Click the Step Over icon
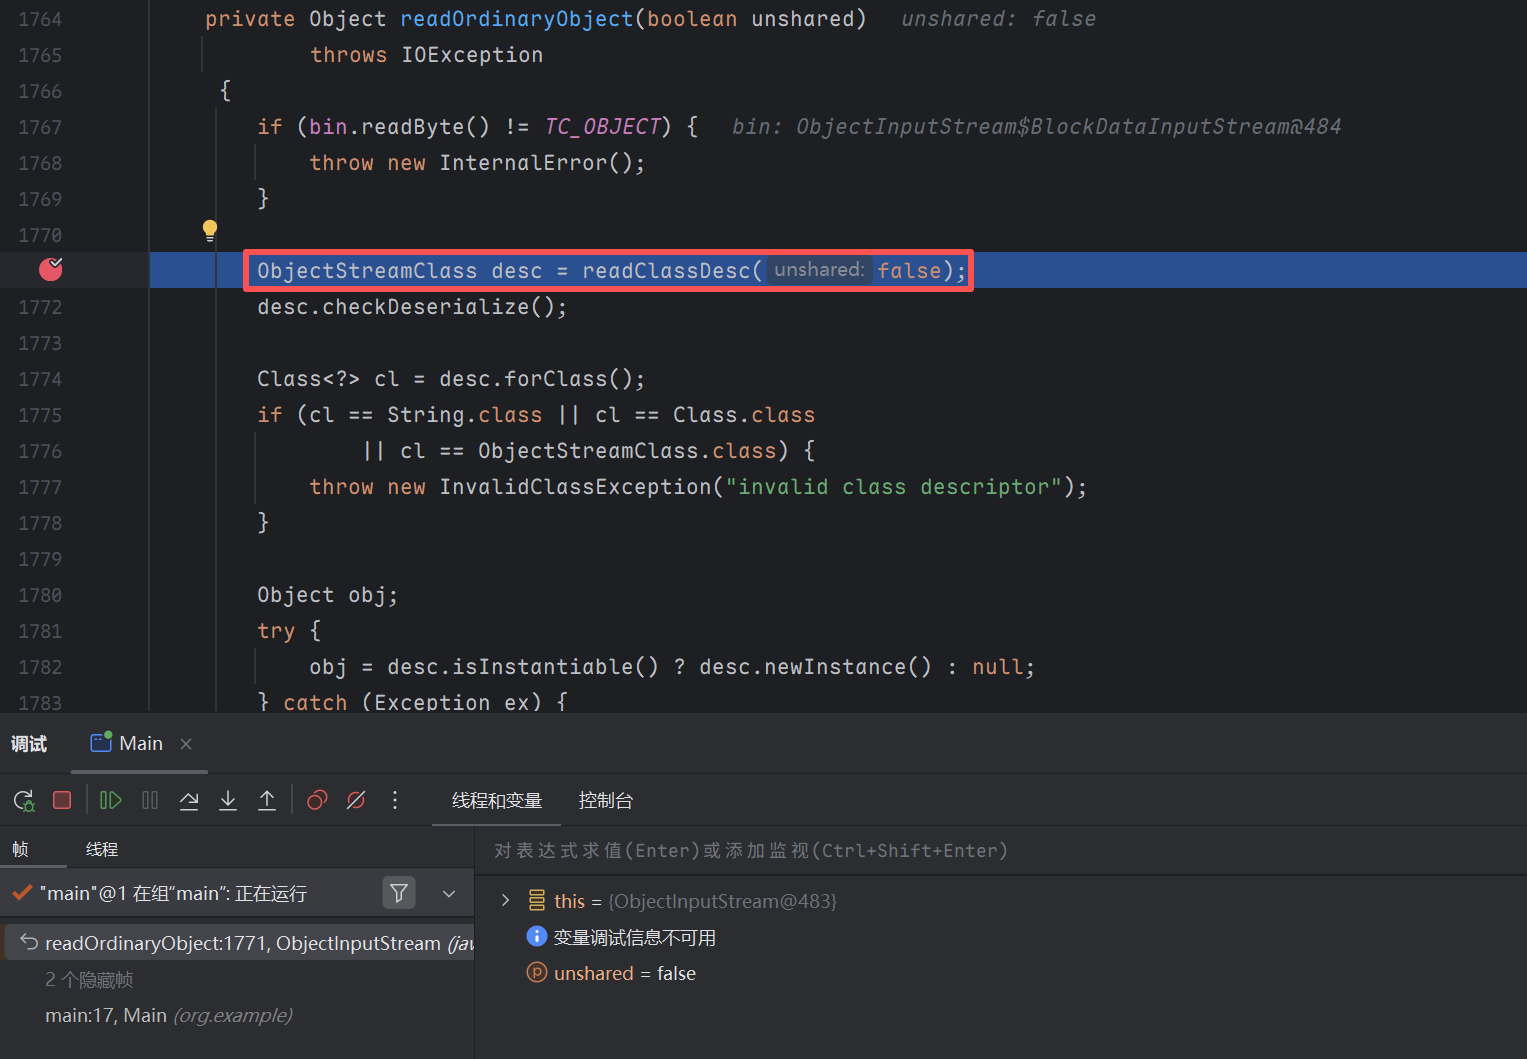Viewport: 1527px width, 1059px height. pos(189,800)
